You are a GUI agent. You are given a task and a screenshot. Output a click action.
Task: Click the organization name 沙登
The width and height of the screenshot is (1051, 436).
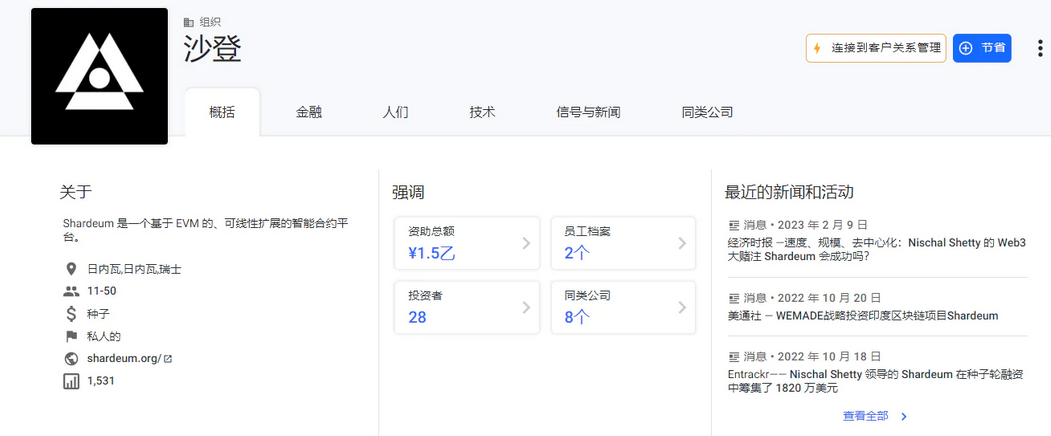[212, 49]
